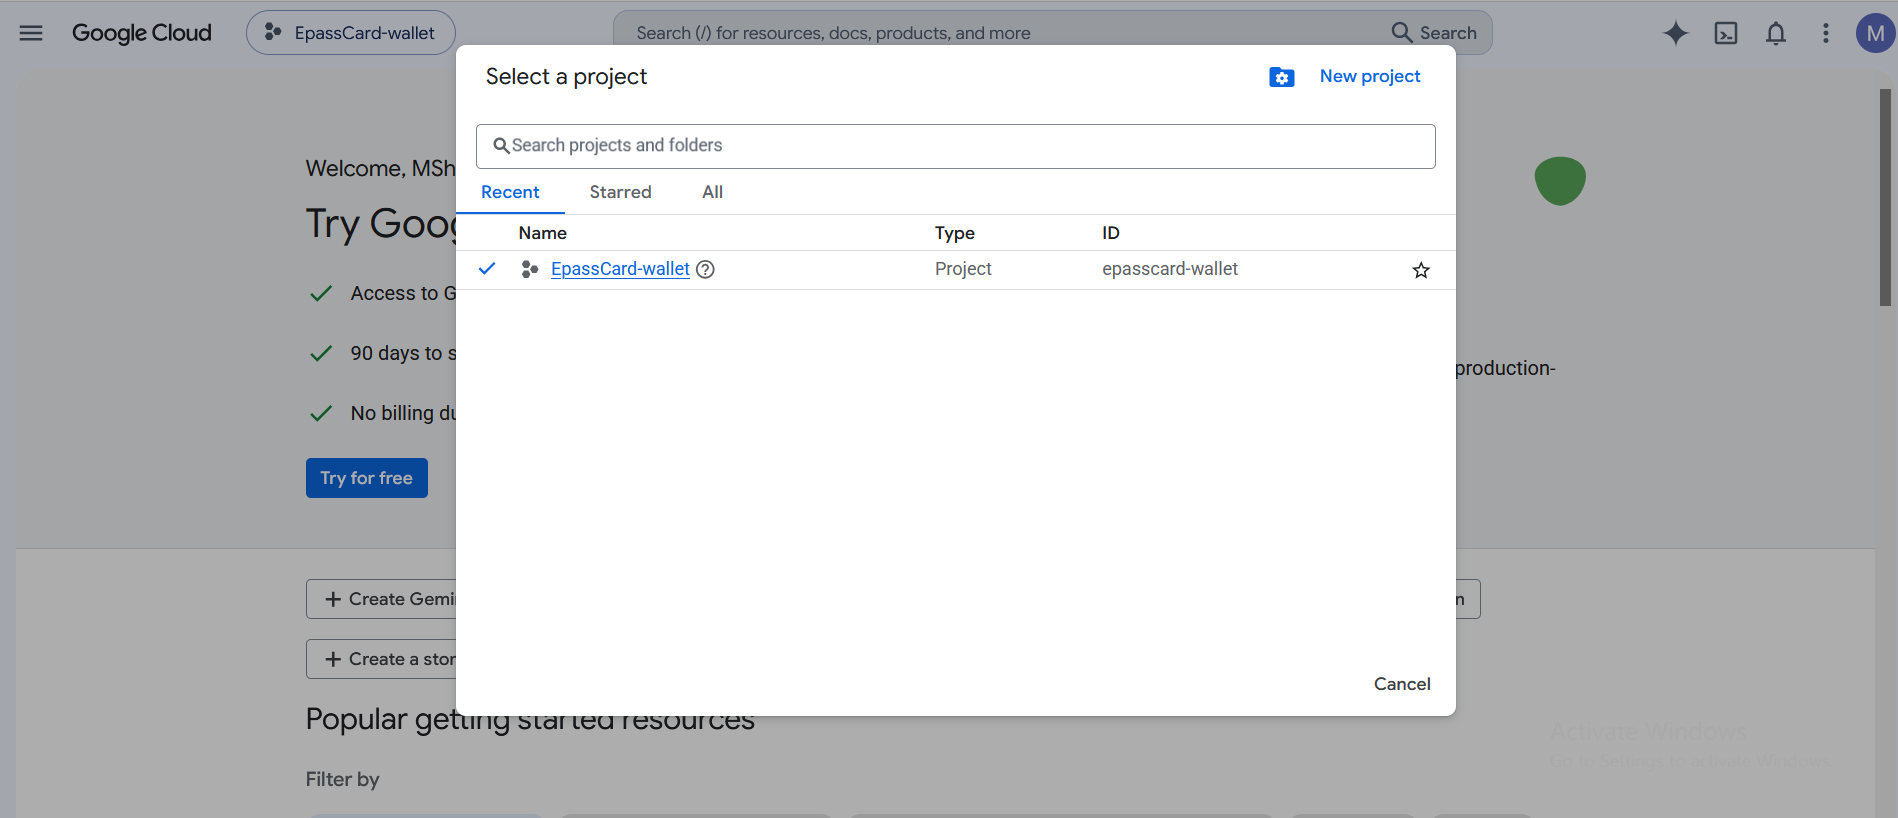Viewport: 1898px width, 818px height.
Task: Click the Search button in header
Action: coord(1434,33)
